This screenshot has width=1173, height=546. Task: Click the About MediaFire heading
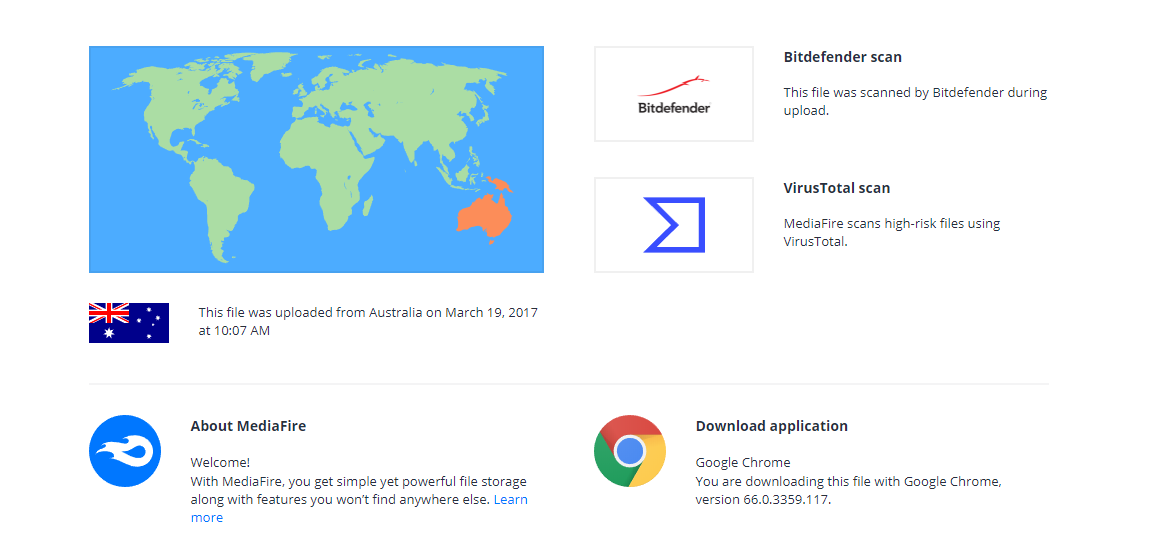pos(248,426)
